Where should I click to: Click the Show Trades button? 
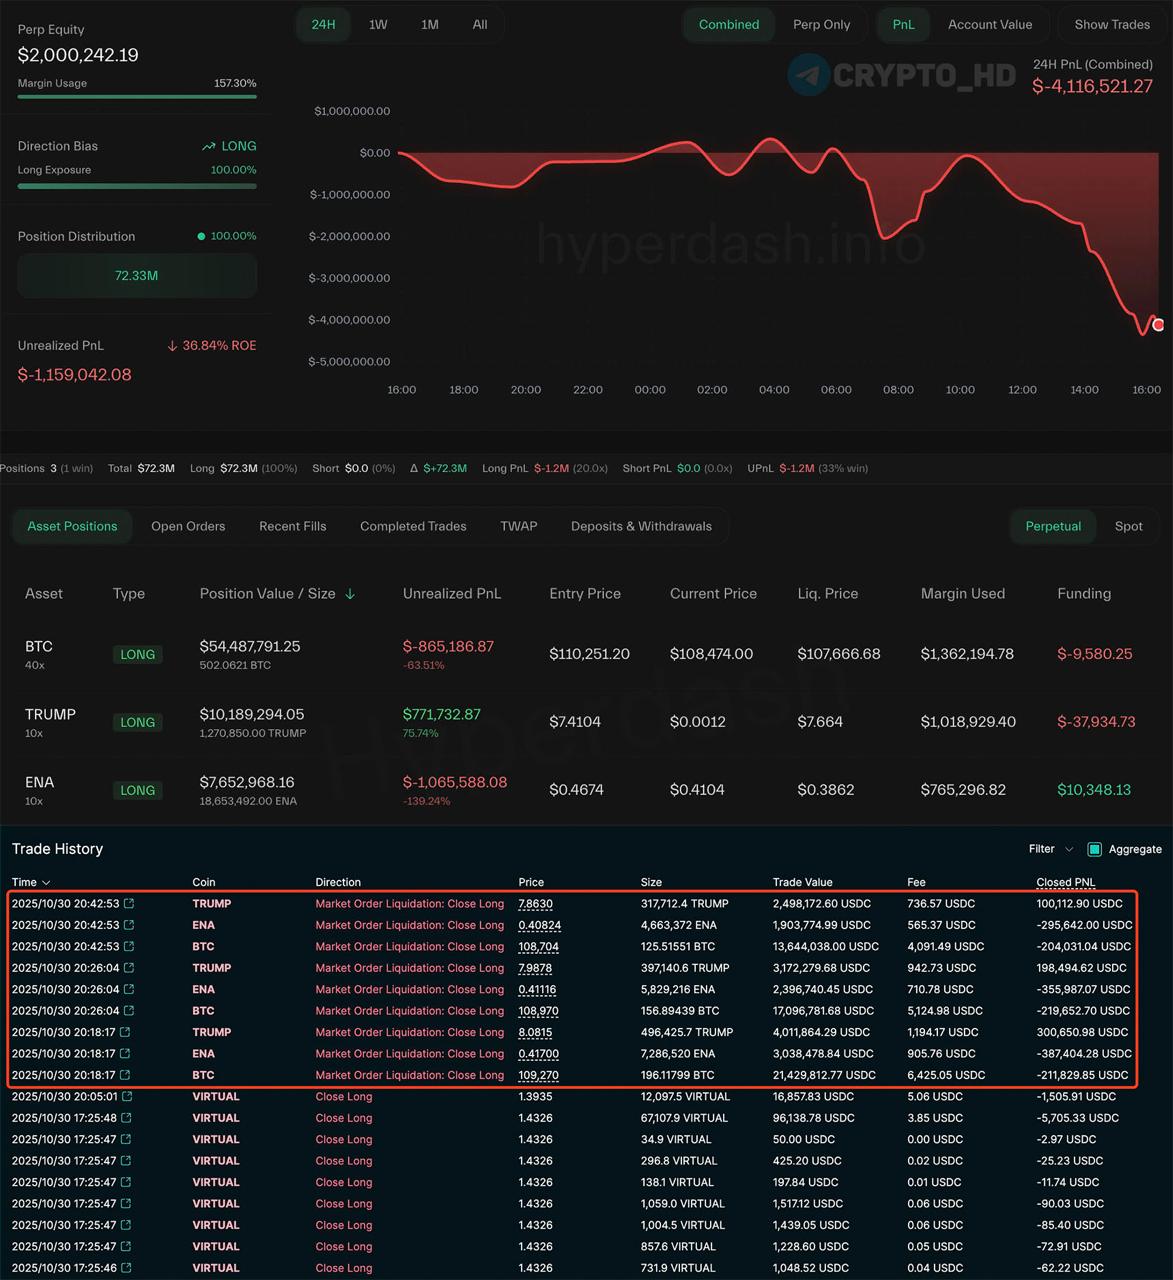tap(1111, 25)
